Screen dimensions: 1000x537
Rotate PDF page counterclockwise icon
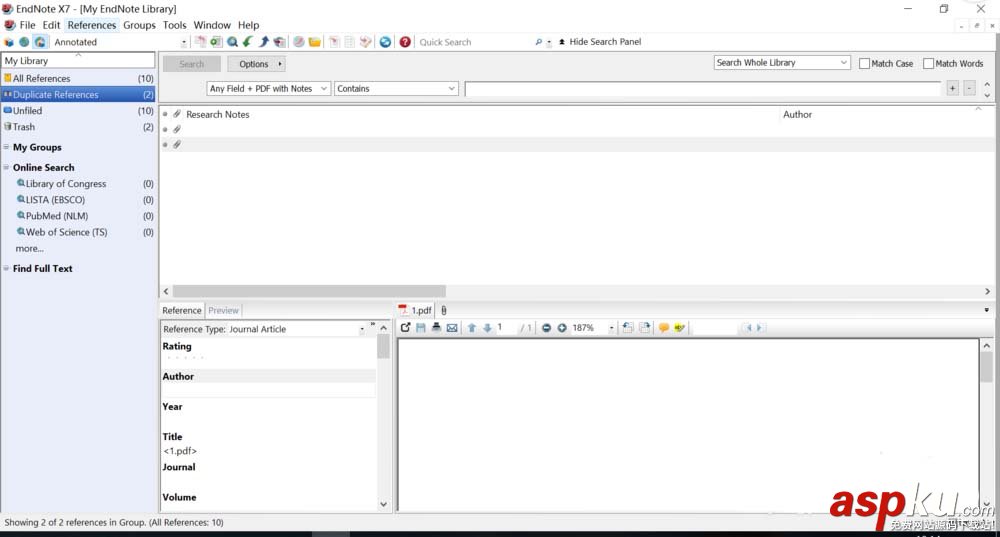(x=628, y=328)
